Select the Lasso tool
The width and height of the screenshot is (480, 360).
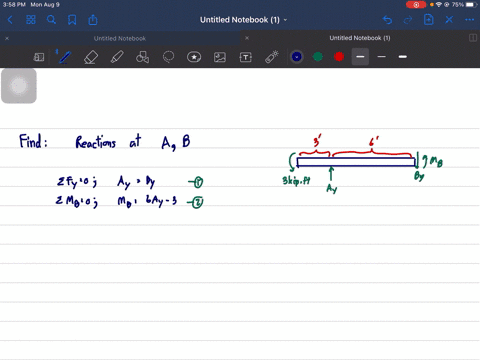pos(168,57)
